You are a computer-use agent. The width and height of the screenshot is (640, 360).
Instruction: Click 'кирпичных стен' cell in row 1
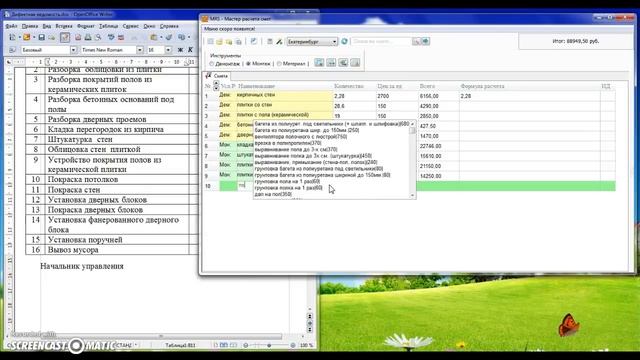pyautogui.click(x=284, y=96)
